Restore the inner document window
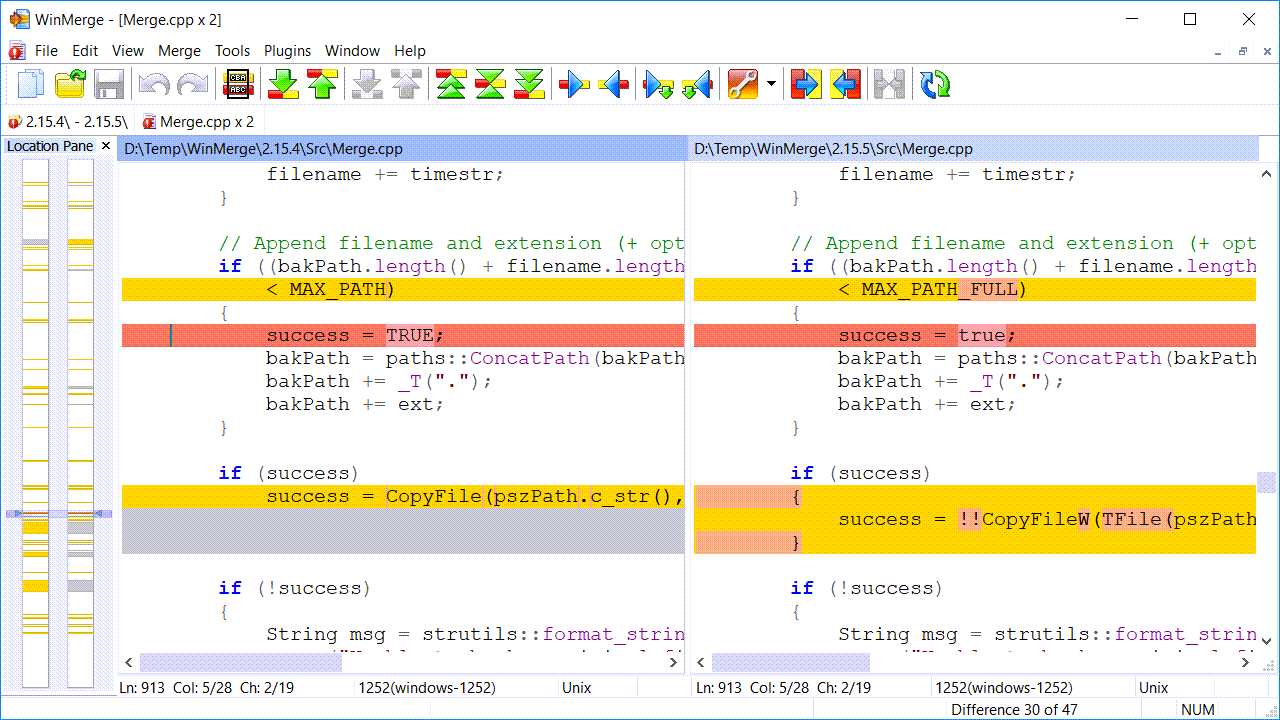The image size is (1280, 720). (1243, 51)
